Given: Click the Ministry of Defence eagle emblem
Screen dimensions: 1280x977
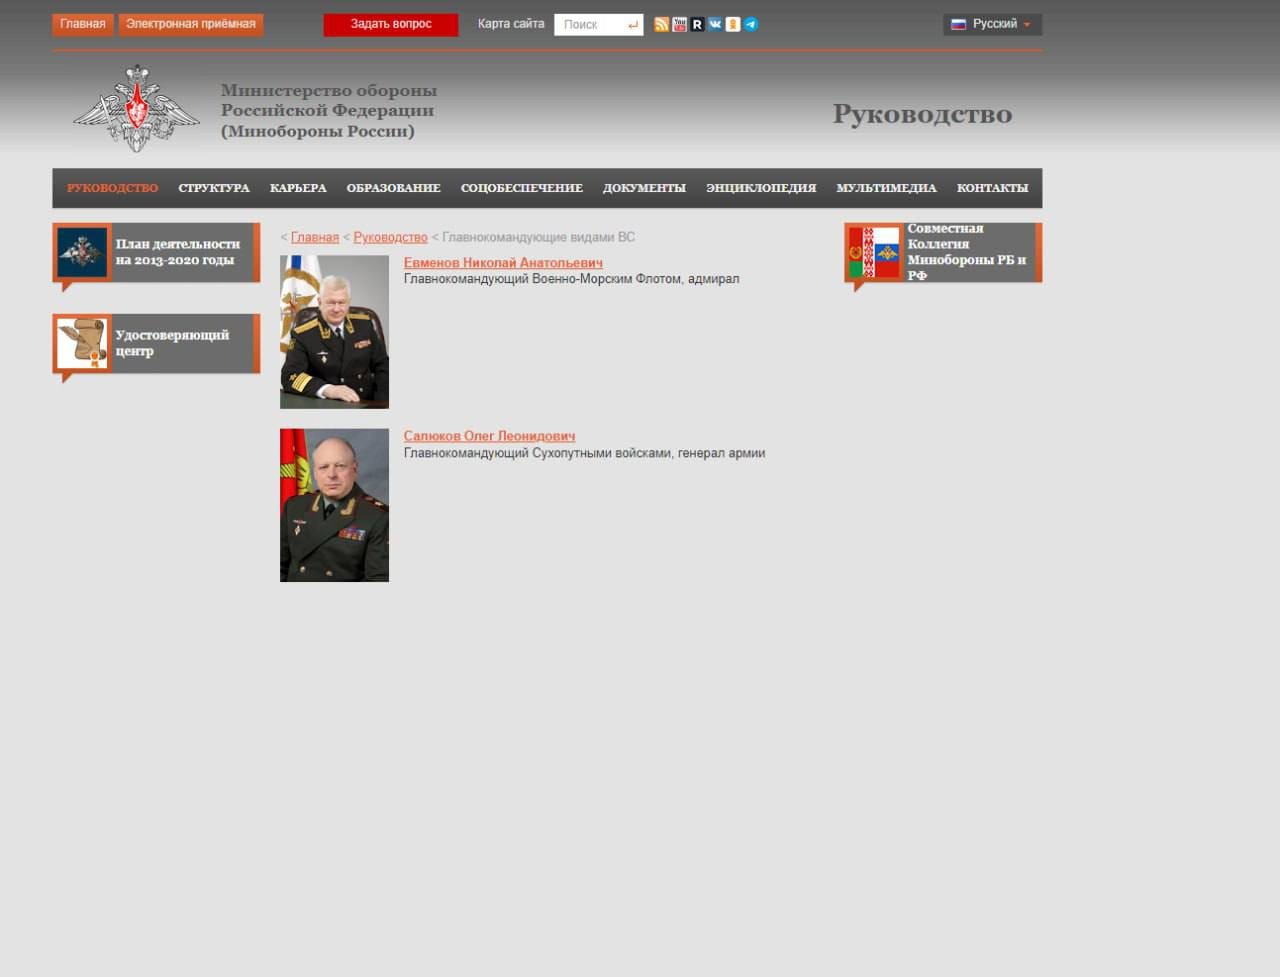Looking at the screenshot, I should coord(137,109).
